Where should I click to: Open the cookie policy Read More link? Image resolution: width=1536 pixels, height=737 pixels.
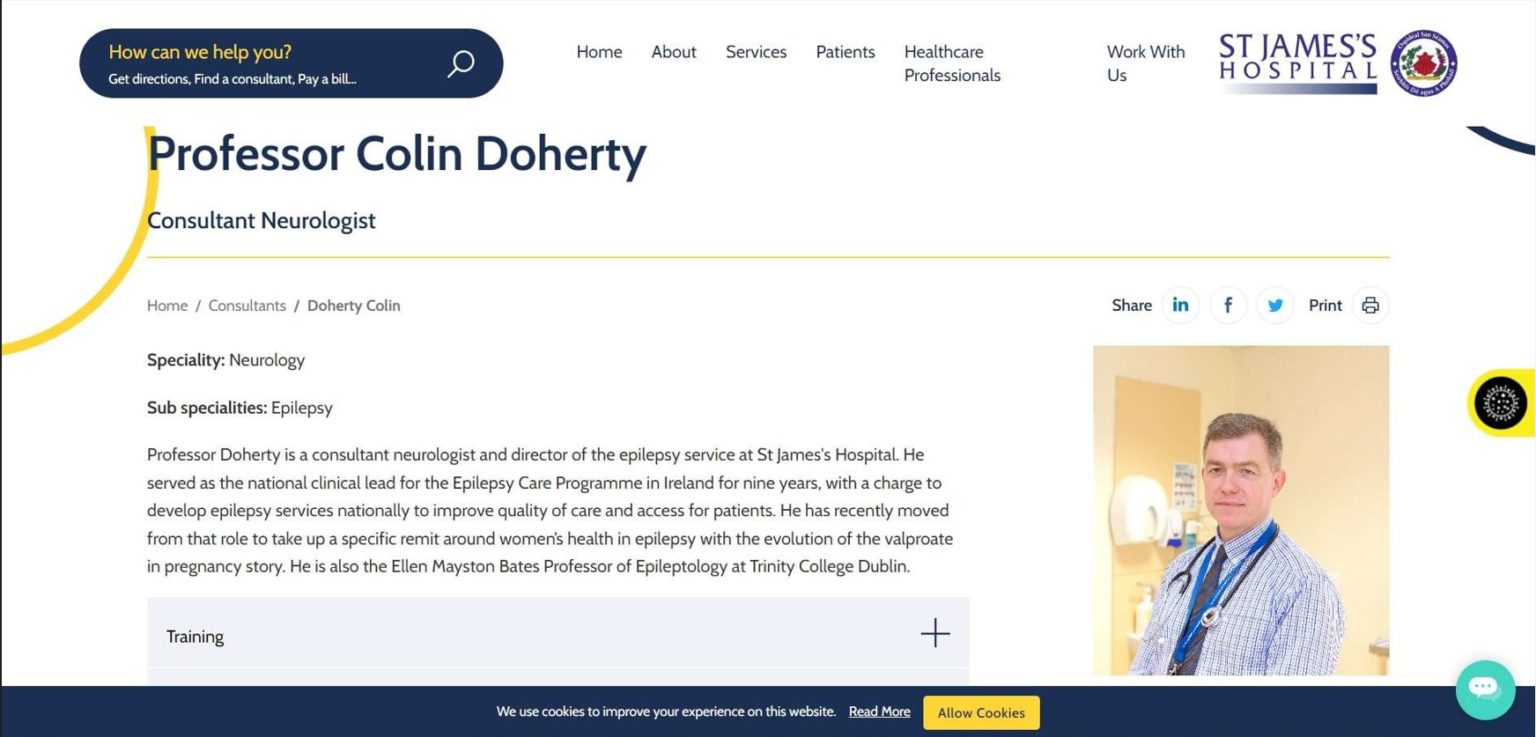[879, 711]
